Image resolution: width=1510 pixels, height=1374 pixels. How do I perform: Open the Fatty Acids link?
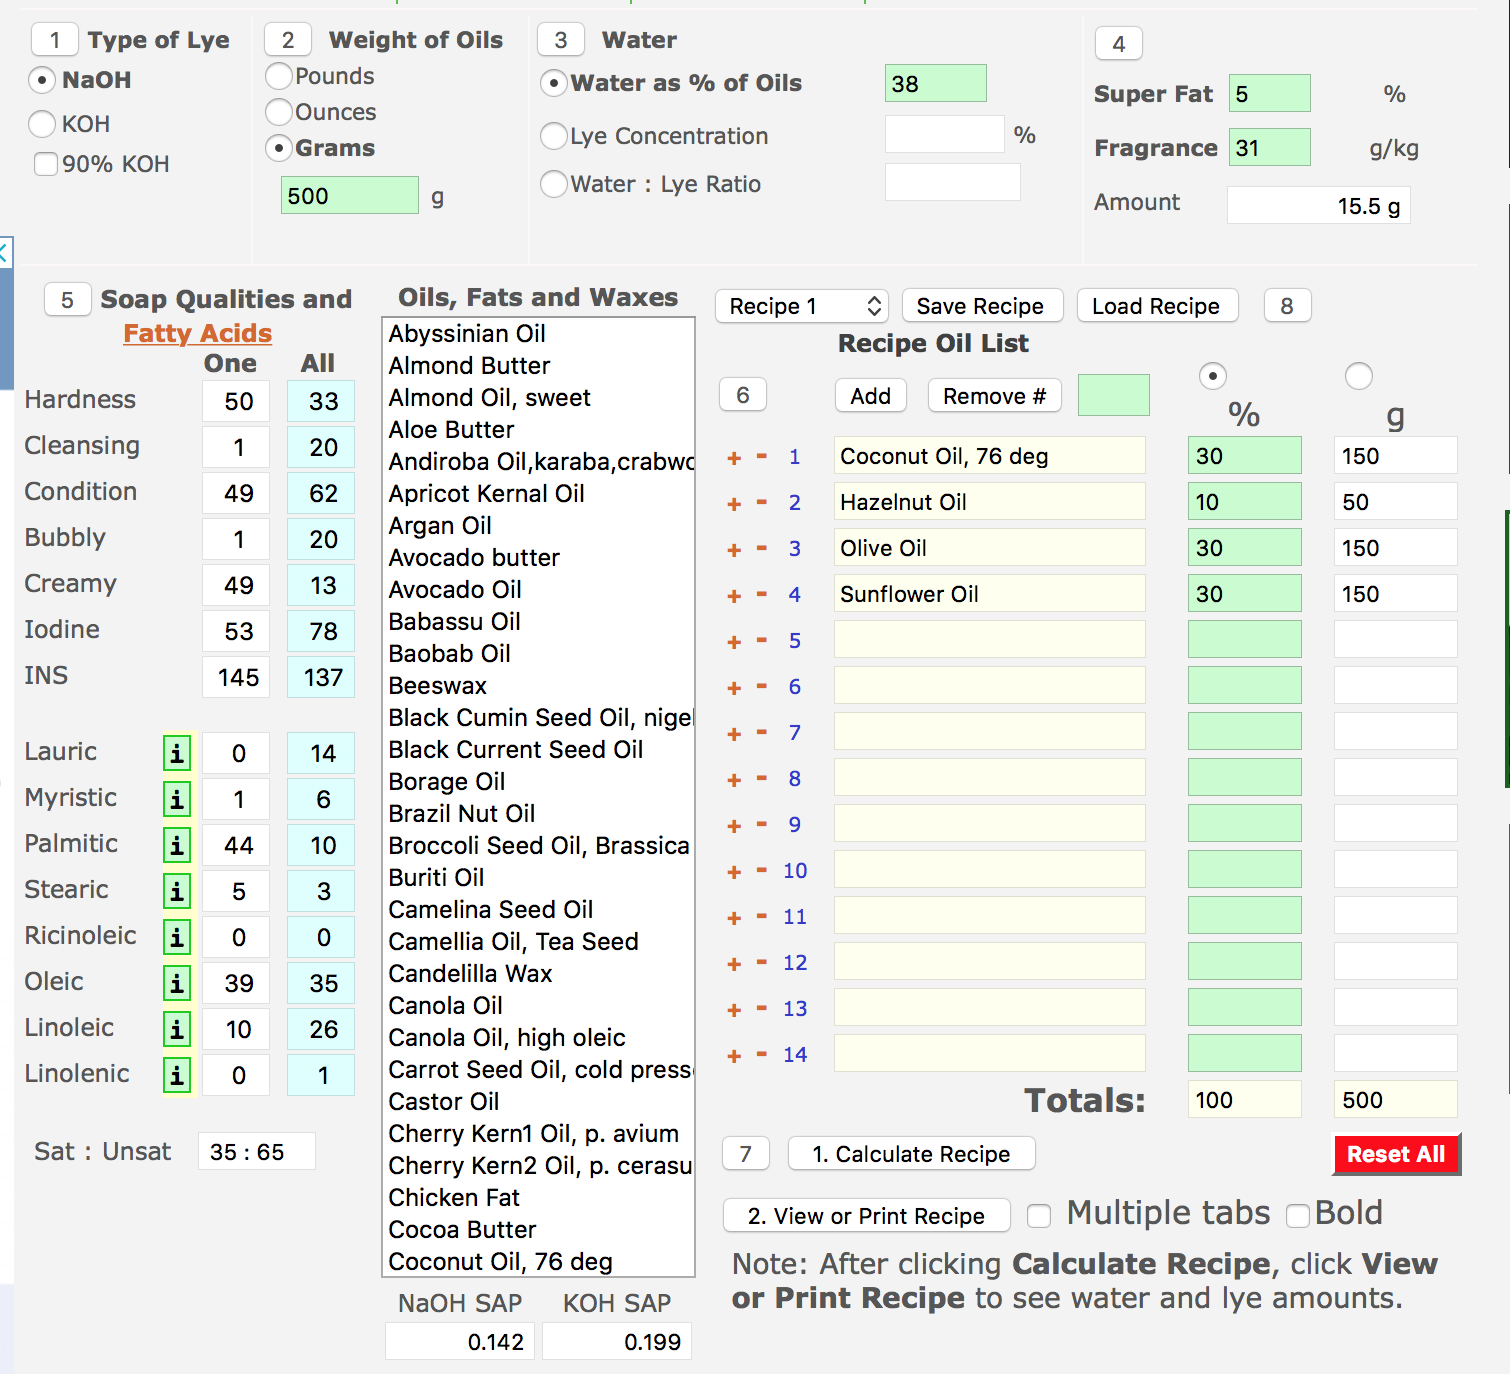point(198,333)
